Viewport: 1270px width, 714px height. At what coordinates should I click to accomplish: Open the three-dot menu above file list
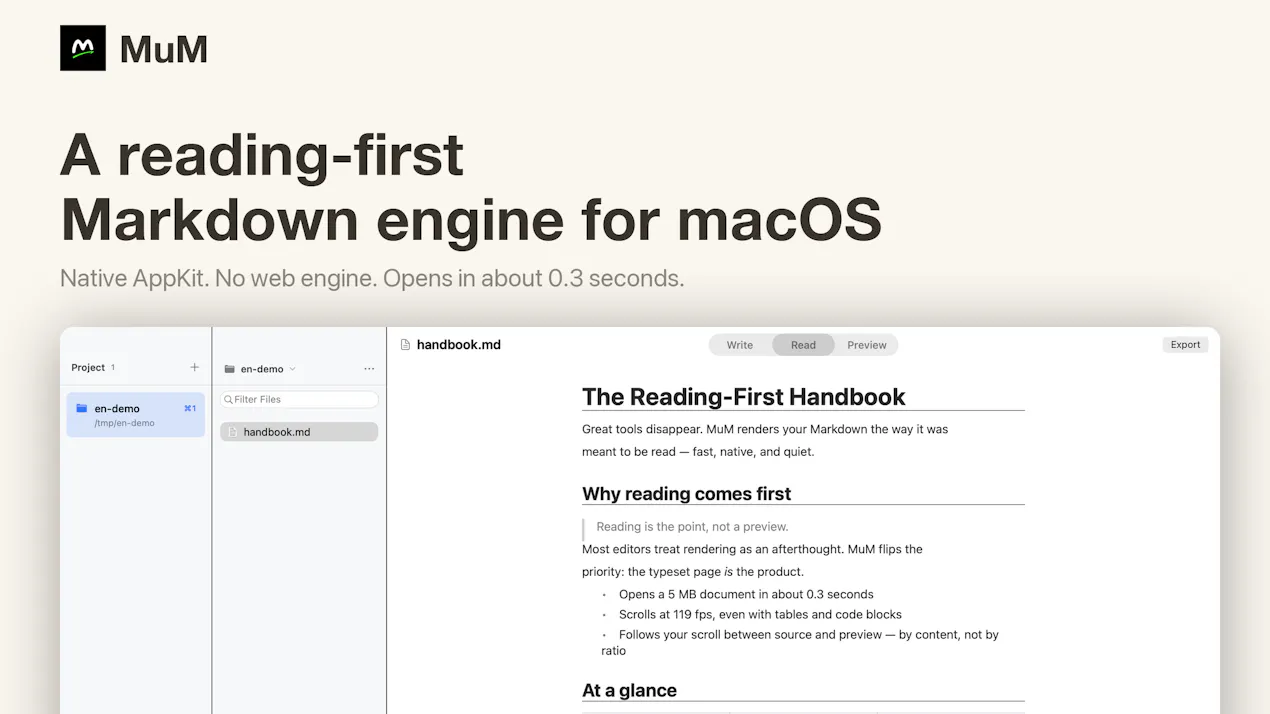click(x=369, y=369)
